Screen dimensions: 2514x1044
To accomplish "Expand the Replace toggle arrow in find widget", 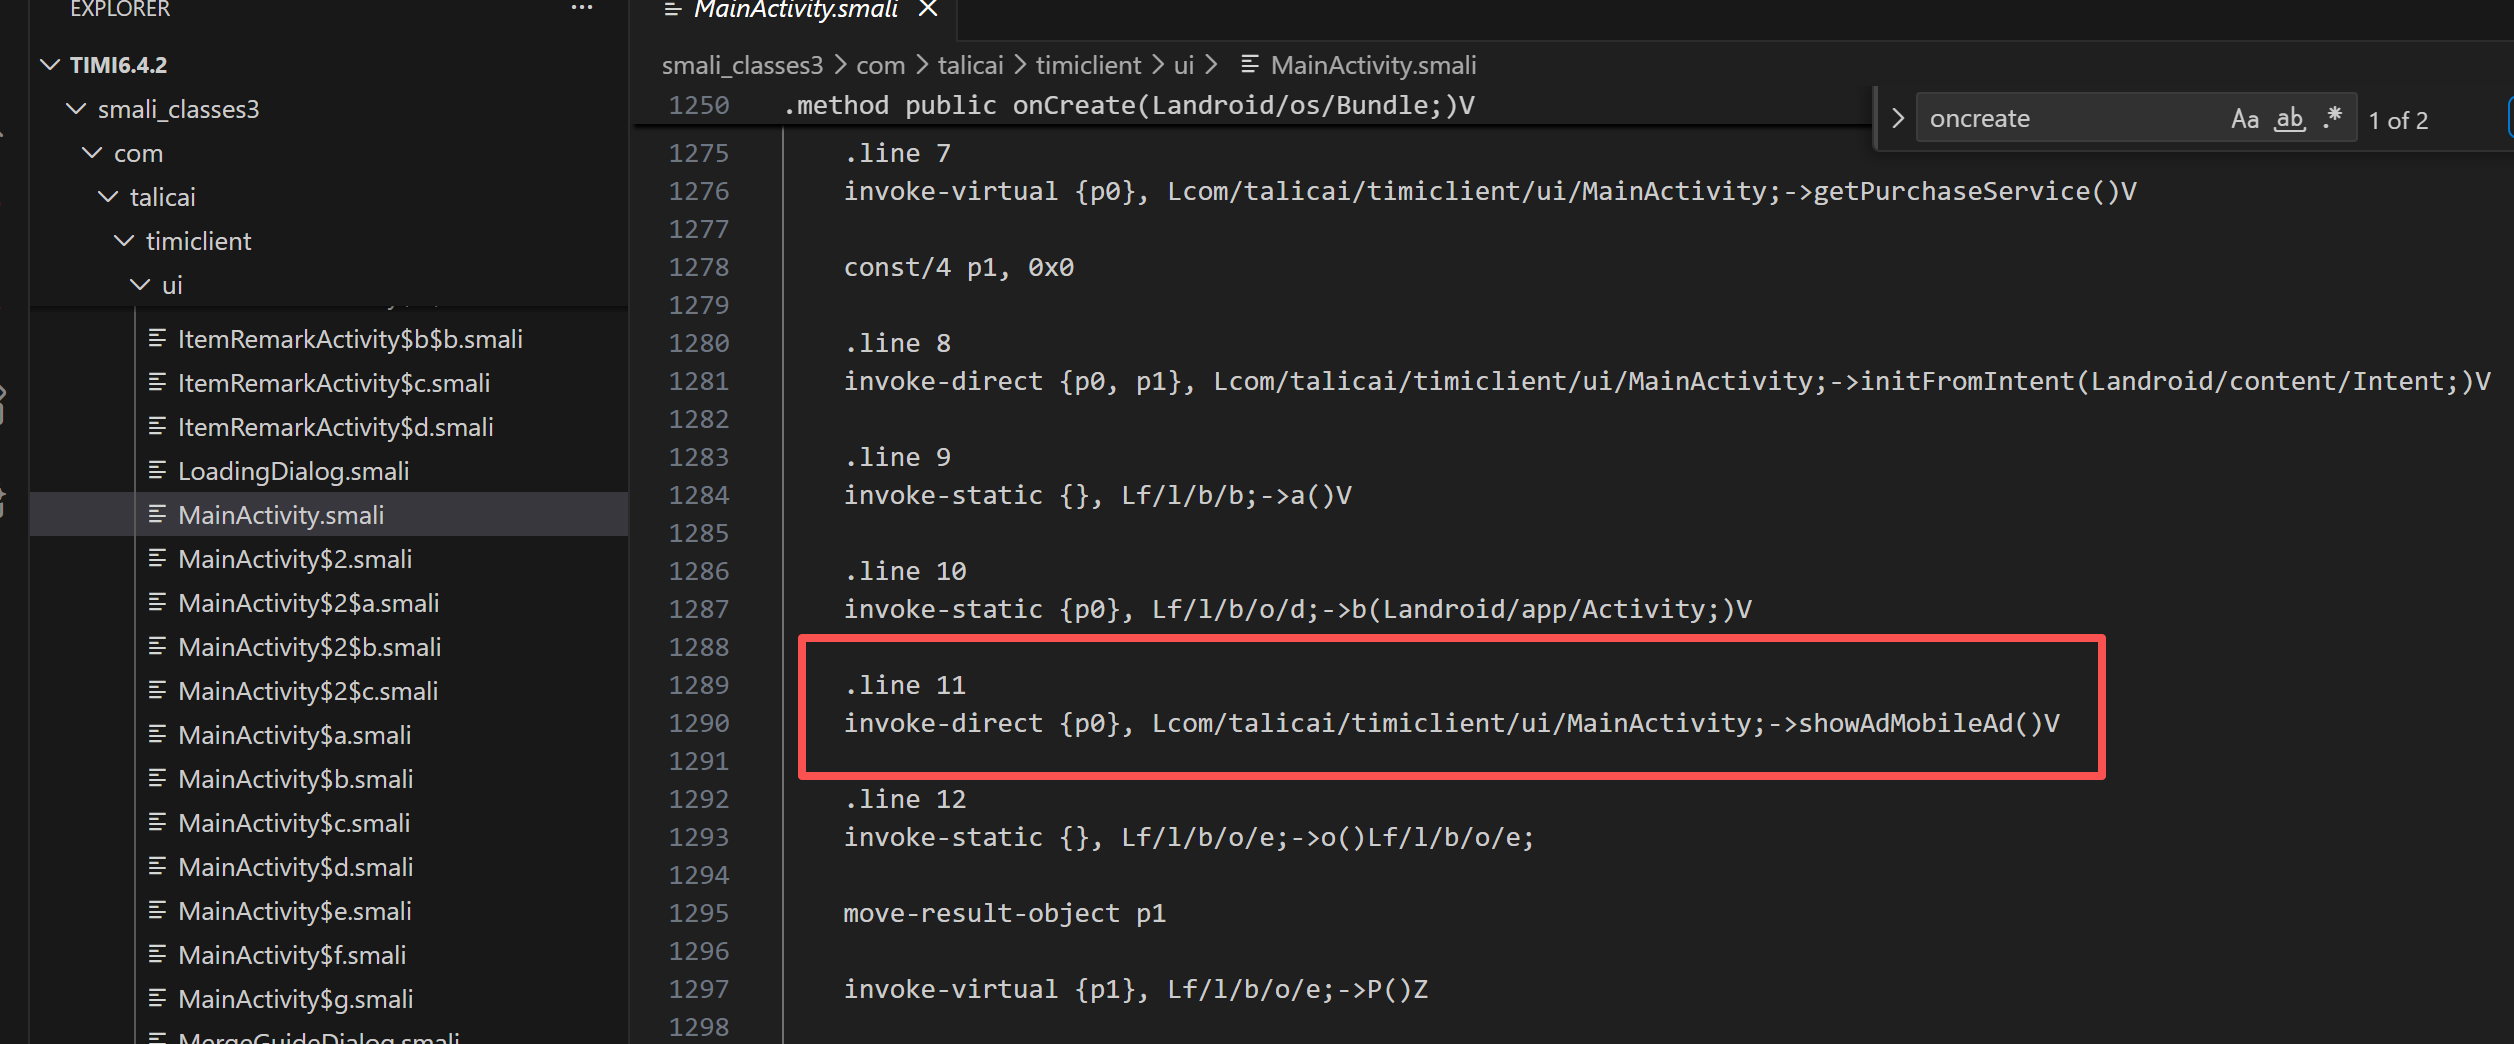I will pyautogui.click(x=1898, y=119).
